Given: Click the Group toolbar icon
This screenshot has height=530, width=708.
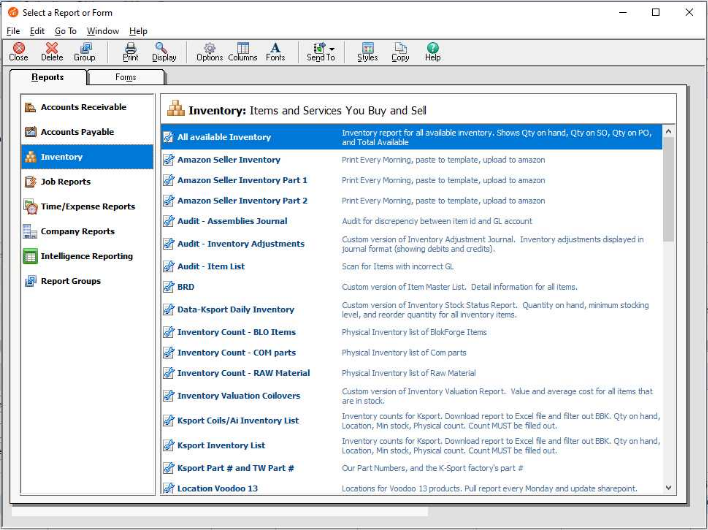Looking at the screenshot, I should [x=84, y=51].
